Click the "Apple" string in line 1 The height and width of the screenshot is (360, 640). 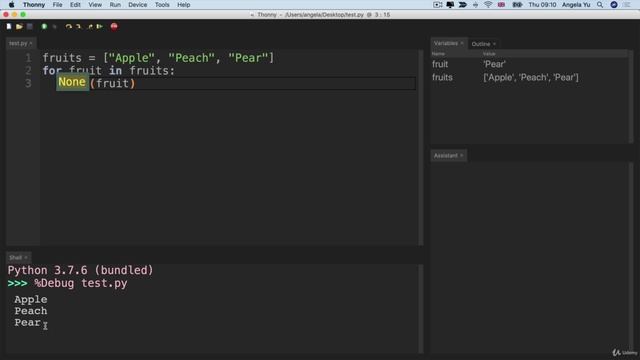click(131, 58)
